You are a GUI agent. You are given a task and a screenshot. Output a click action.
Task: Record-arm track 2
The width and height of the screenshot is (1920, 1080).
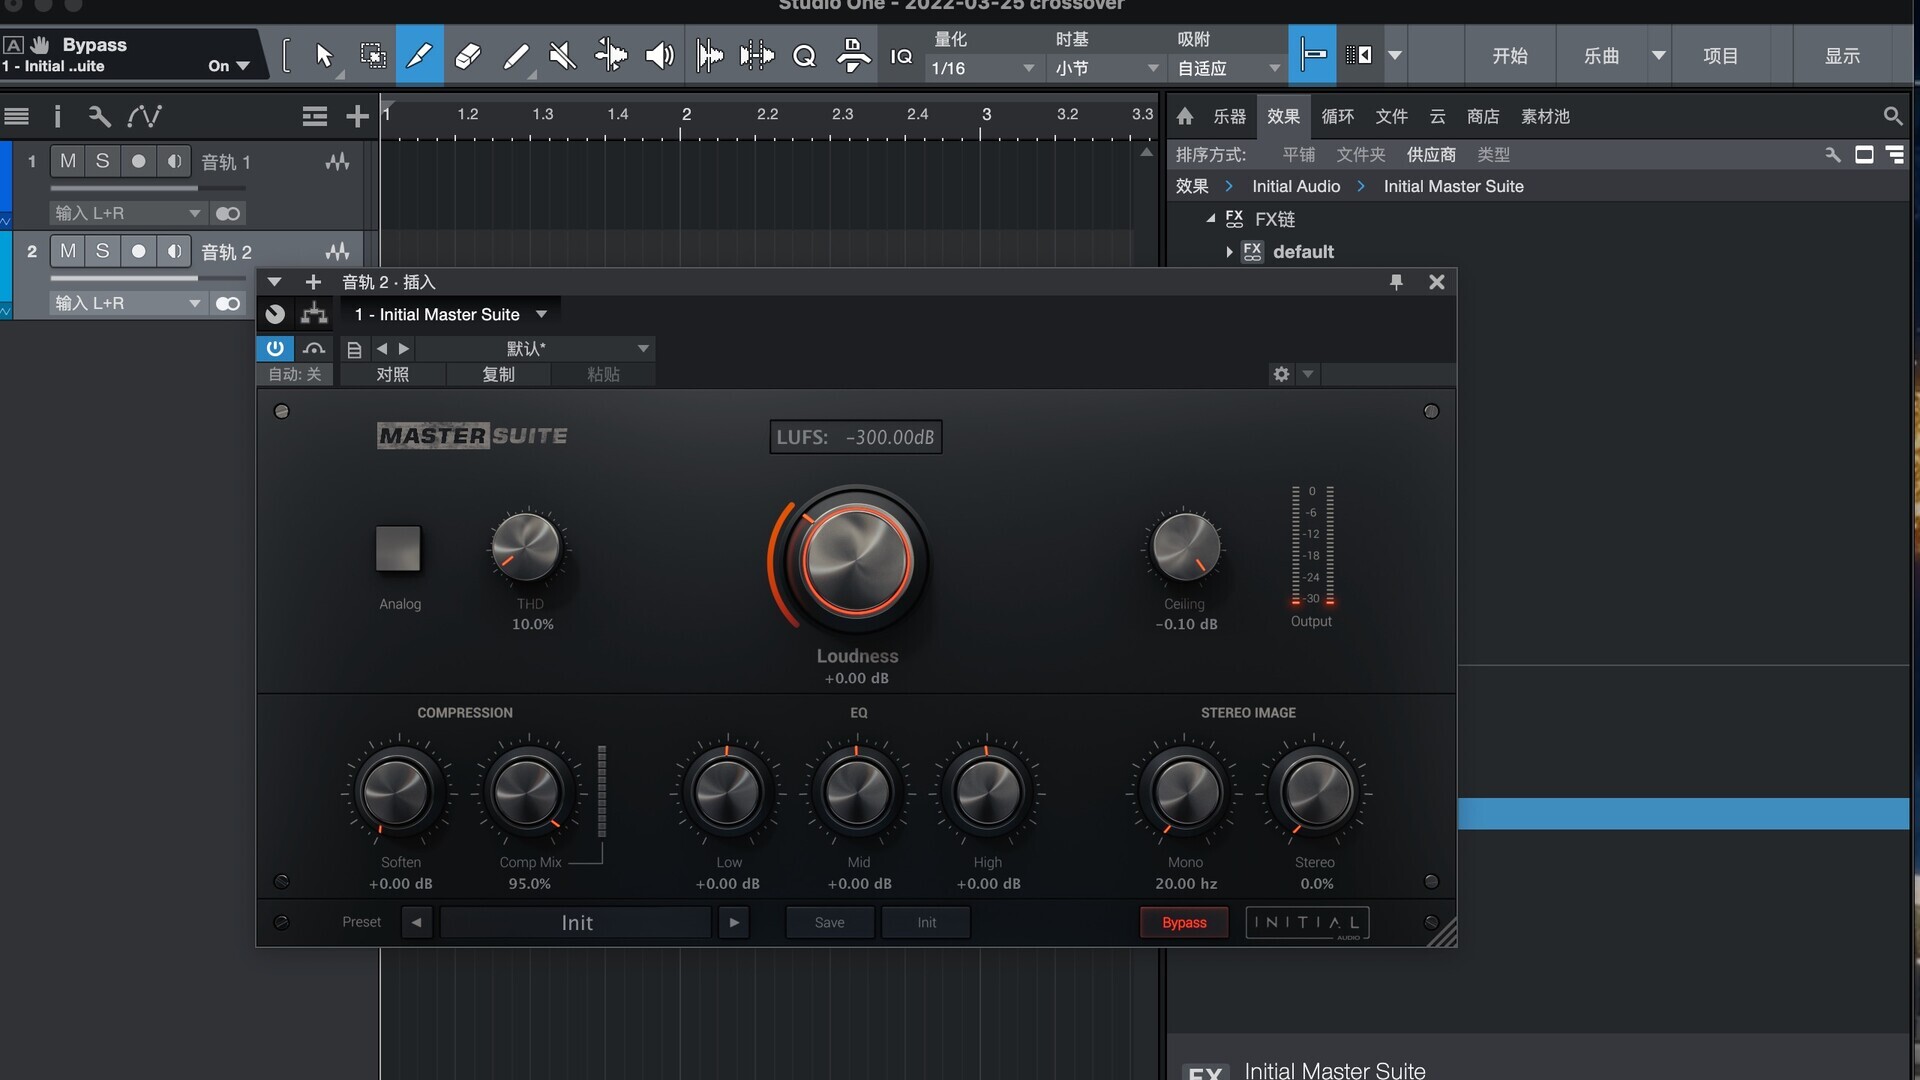pos(138,251)
